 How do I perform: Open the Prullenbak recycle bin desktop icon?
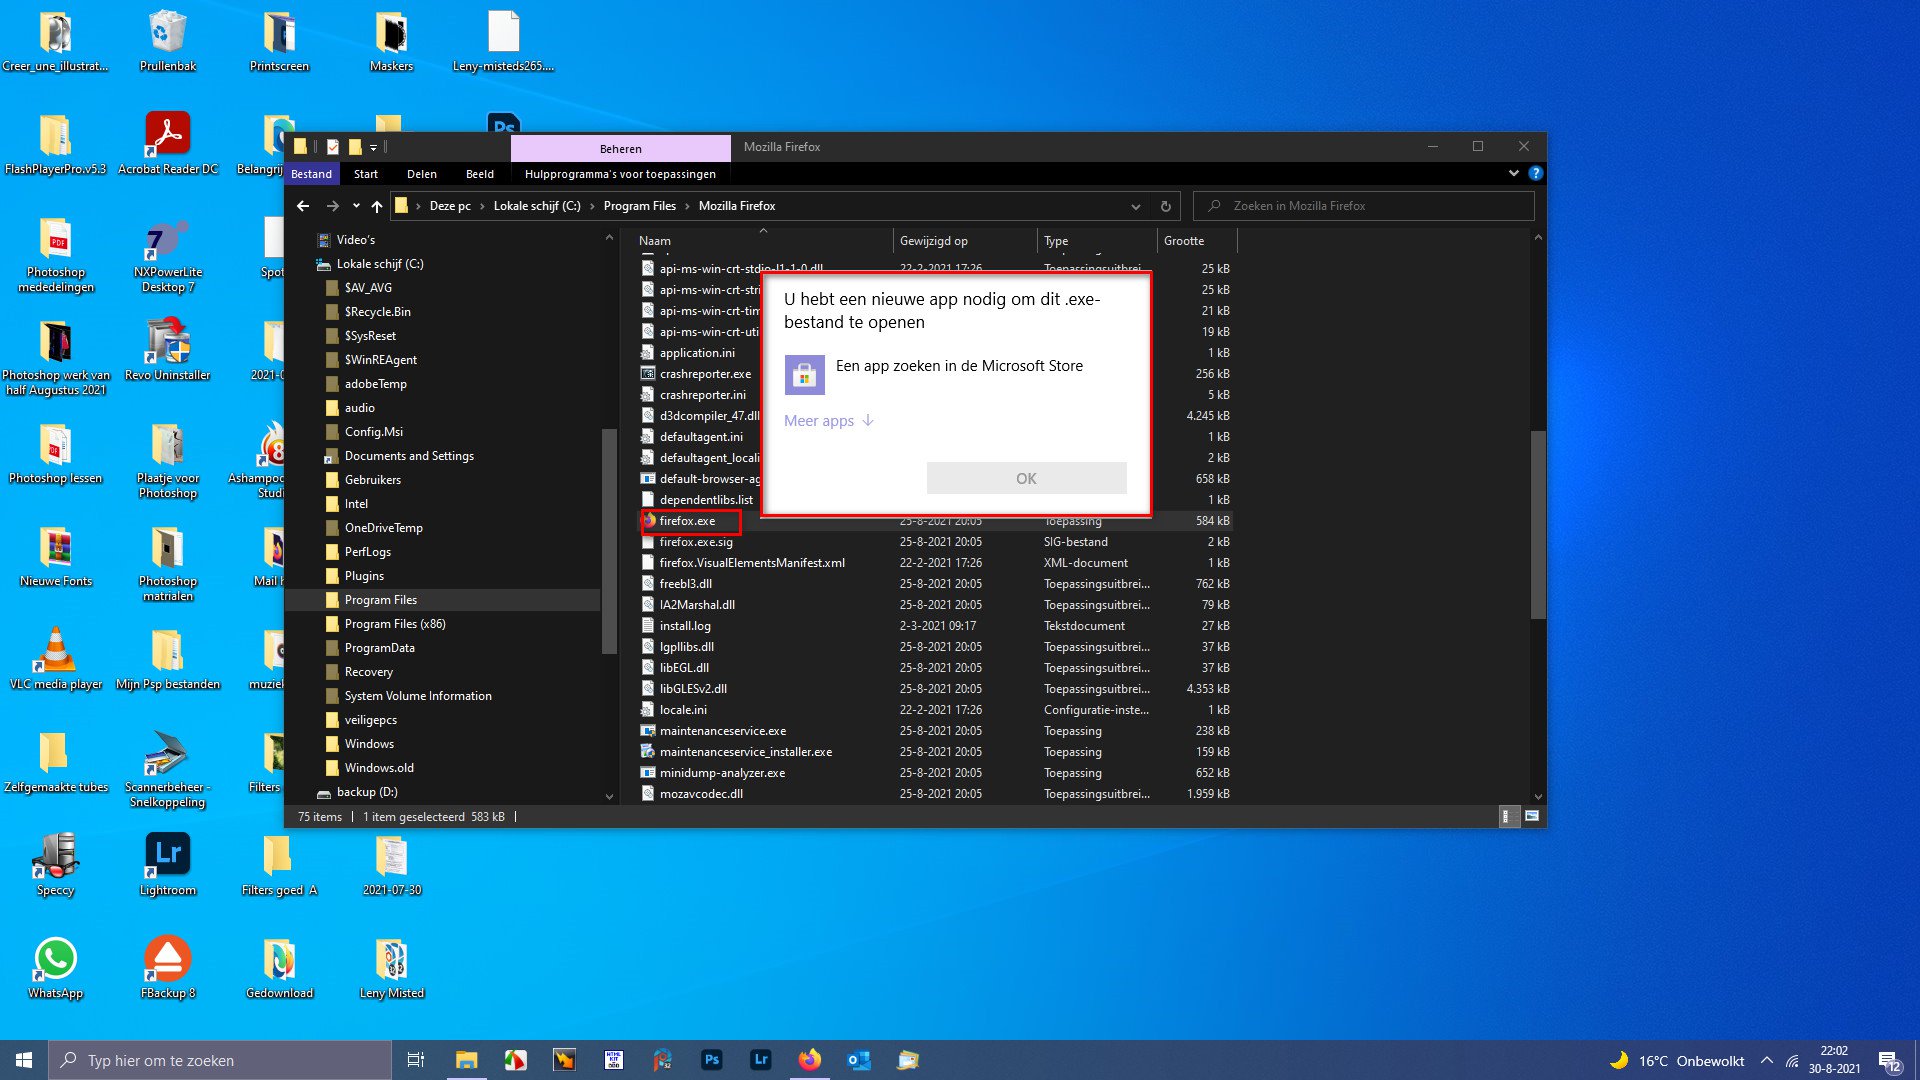167,40
